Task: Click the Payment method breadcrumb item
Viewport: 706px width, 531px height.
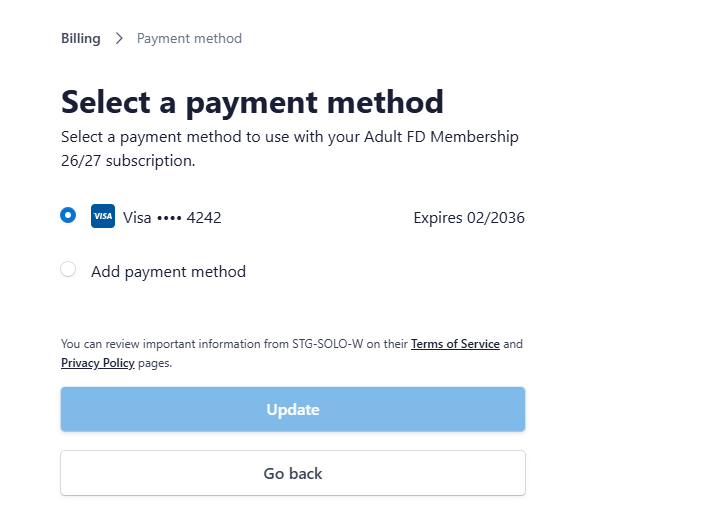Action: (189, 38)
